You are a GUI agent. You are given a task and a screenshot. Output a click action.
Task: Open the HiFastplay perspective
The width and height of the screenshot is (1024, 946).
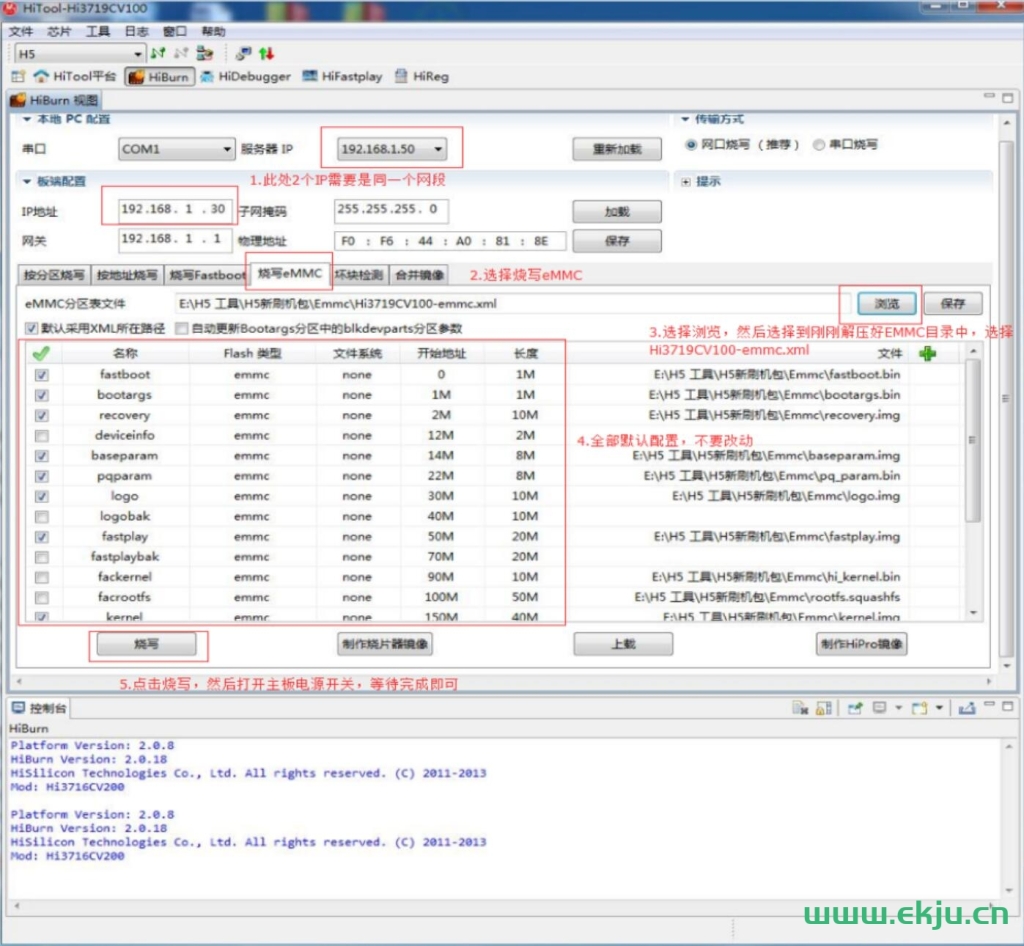click(x=342, y=76)
